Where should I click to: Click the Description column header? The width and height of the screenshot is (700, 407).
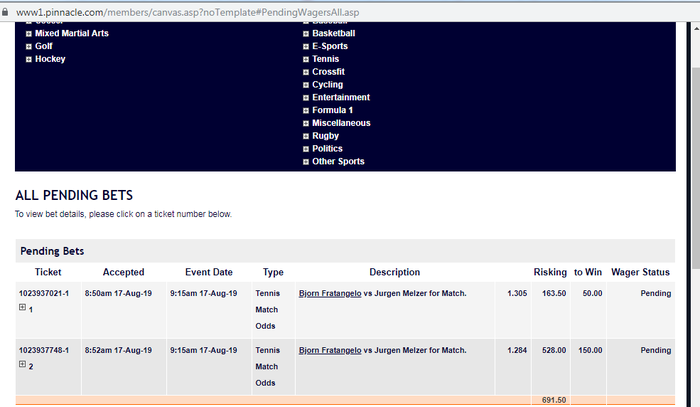coord(395,272)
